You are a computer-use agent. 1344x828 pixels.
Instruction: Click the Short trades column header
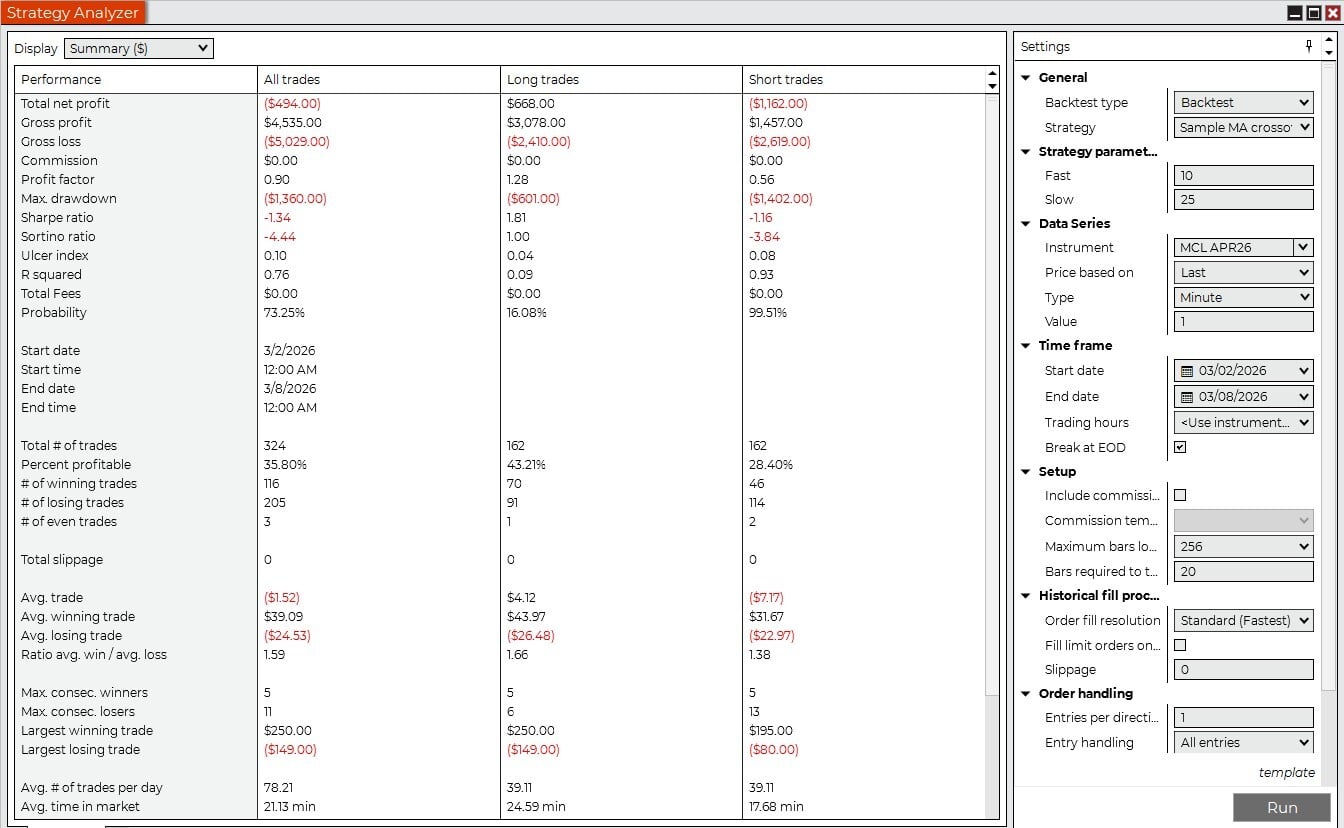(864, 79)
